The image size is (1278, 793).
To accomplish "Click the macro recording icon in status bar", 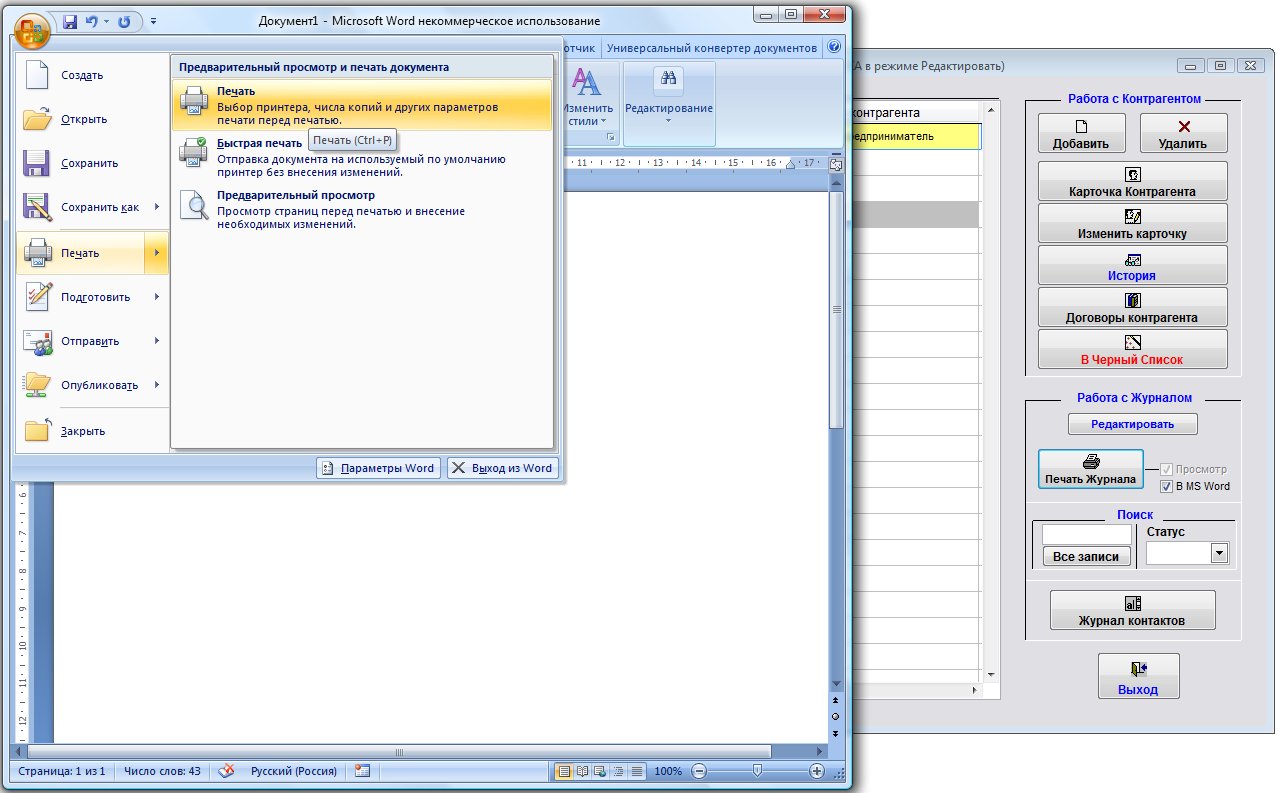I will pyautogui.click(x=362, y=771).
